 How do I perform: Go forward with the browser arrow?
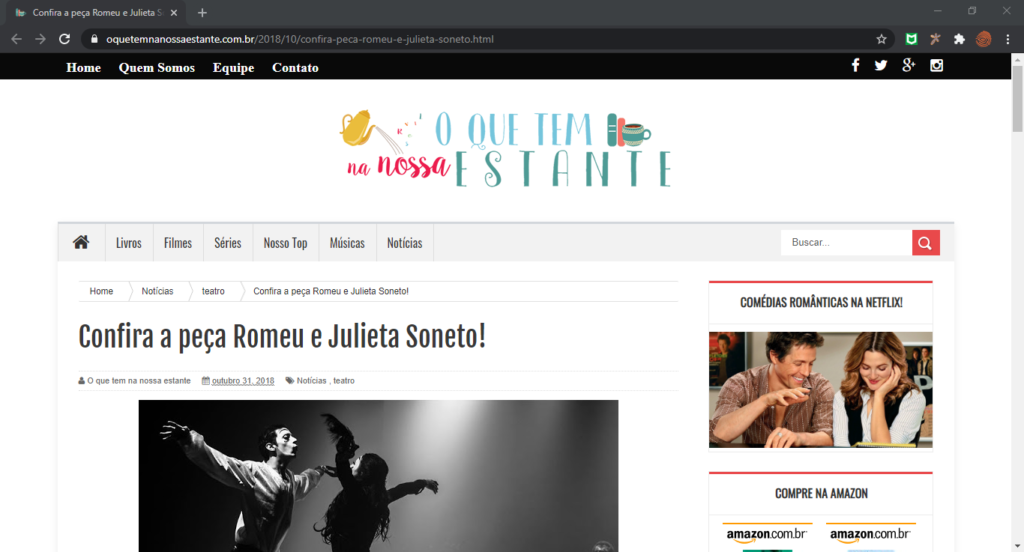pos(40,39)
